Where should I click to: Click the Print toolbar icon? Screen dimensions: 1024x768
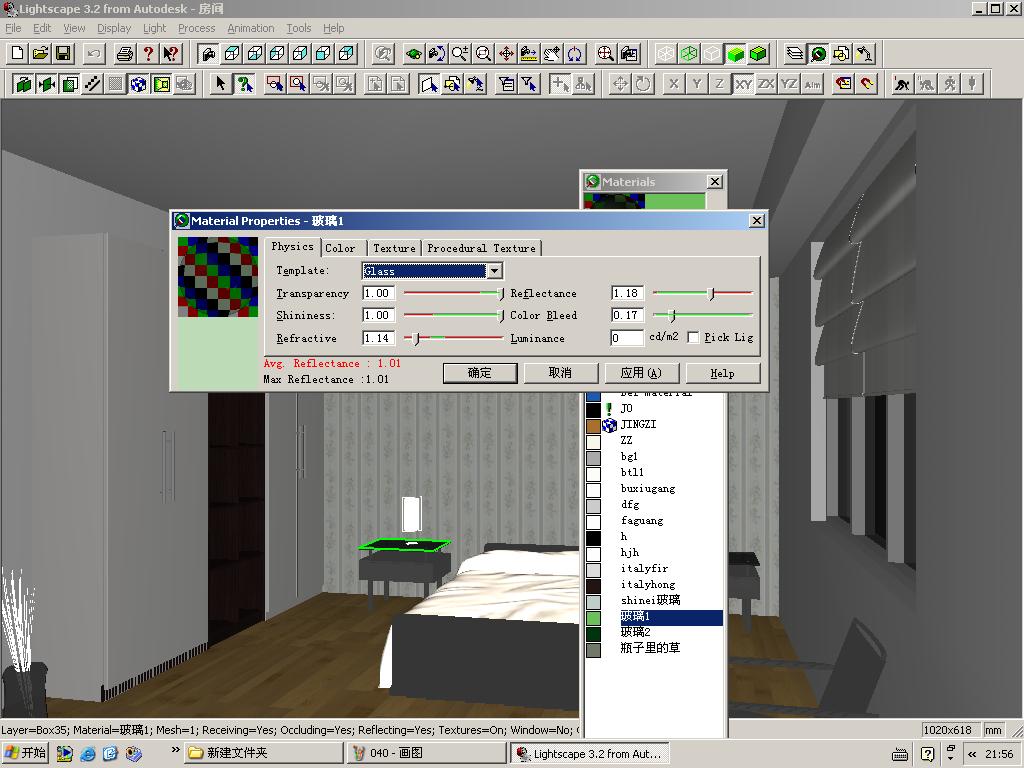pos(124,53)
